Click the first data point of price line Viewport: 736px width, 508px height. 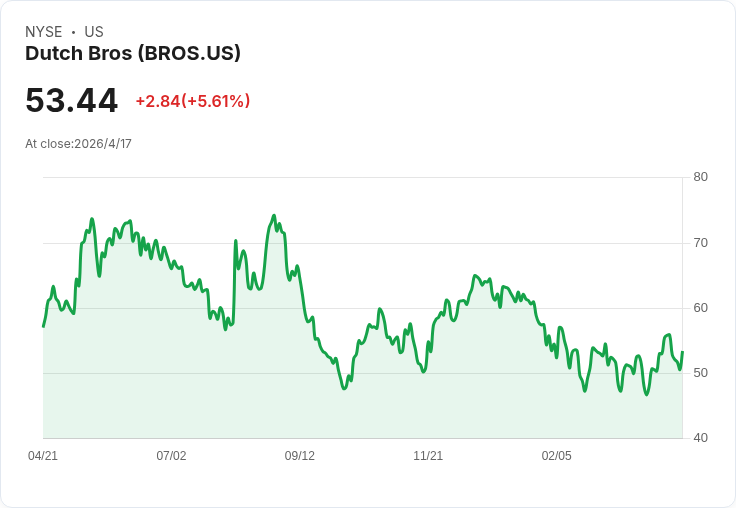[44, 326]
